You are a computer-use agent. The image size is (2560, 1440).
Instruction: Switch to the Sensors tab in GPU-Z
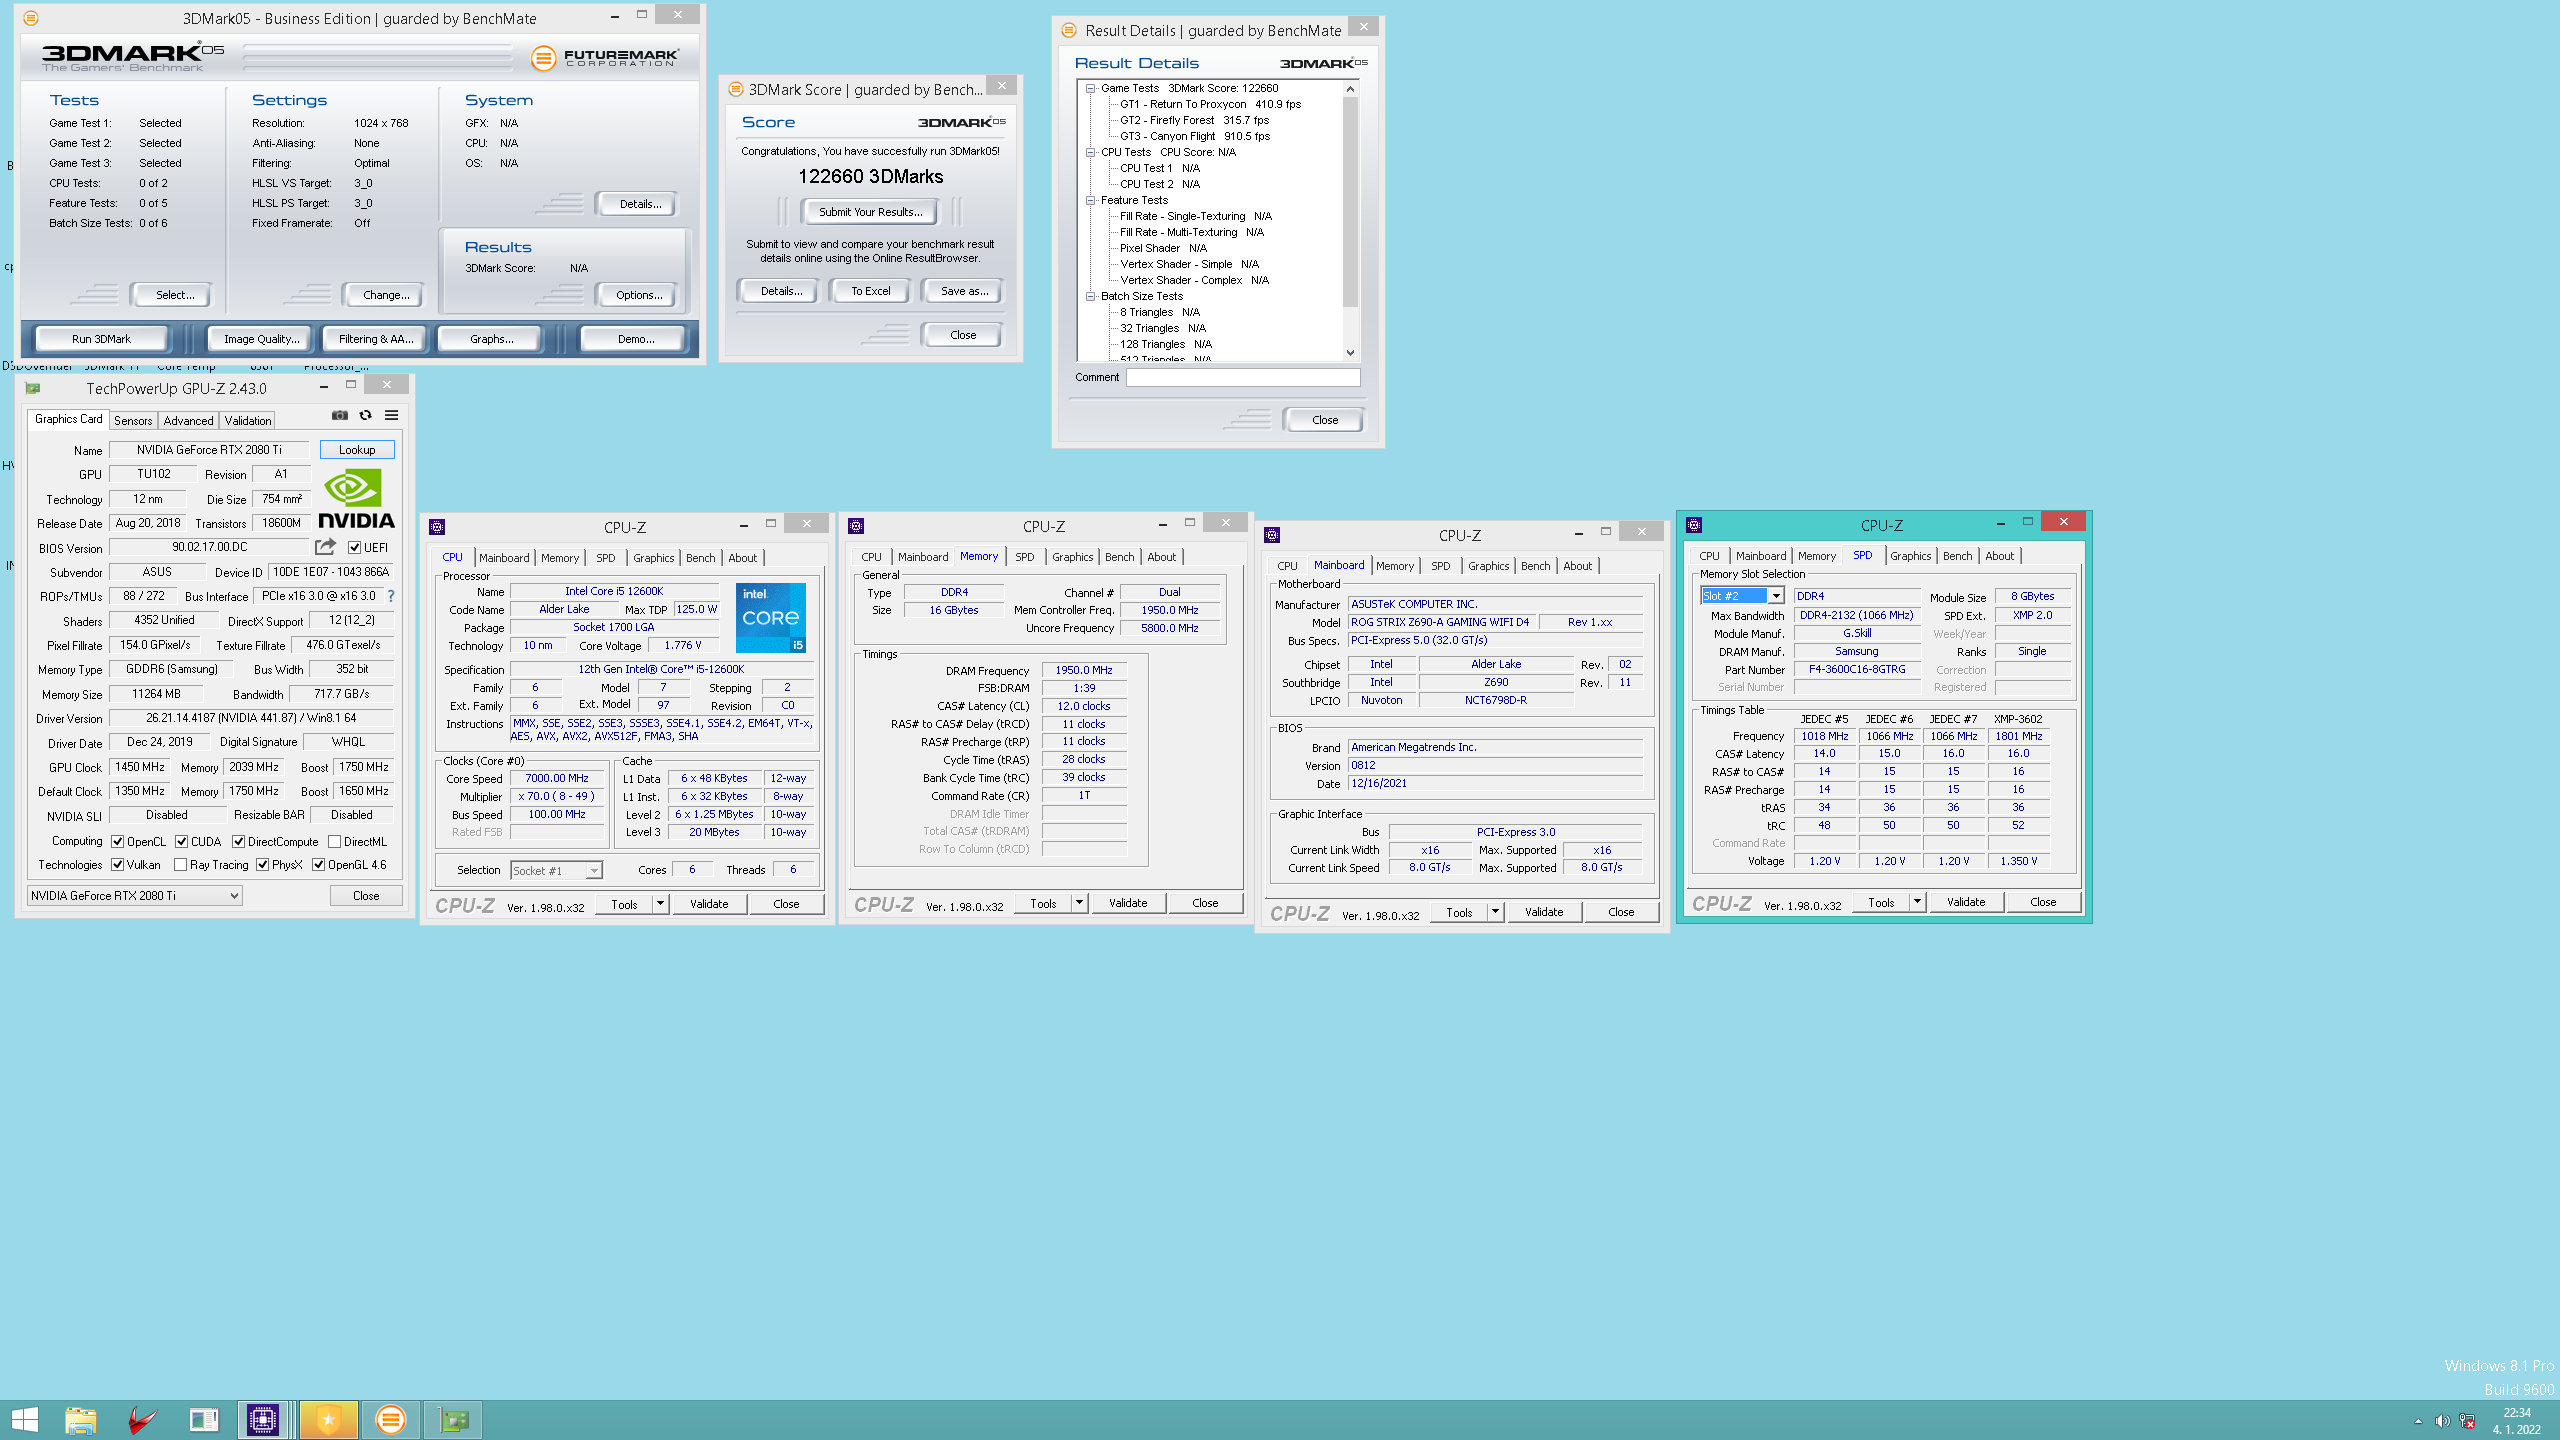[133, 421]
